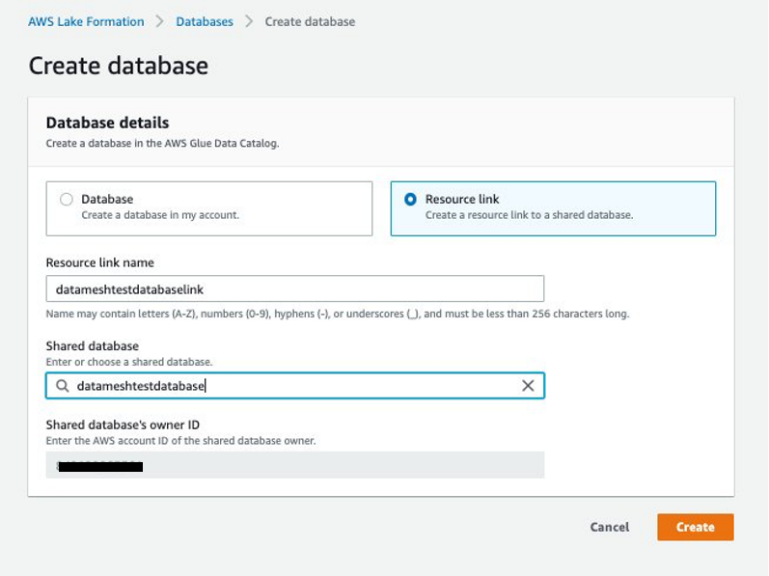Click the name rules hint about 256 characters
Image resolution: width=769 pixels, height=576 pixels.
coord(337,314)
